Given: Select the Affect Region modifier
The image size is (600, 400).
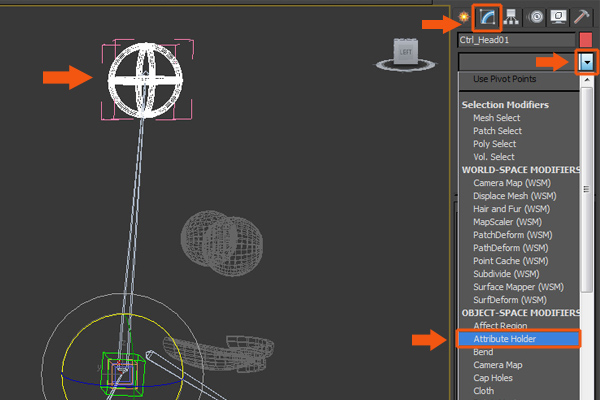Looking at the screenshot, I should pyautogui.click(x=500, y=326).
